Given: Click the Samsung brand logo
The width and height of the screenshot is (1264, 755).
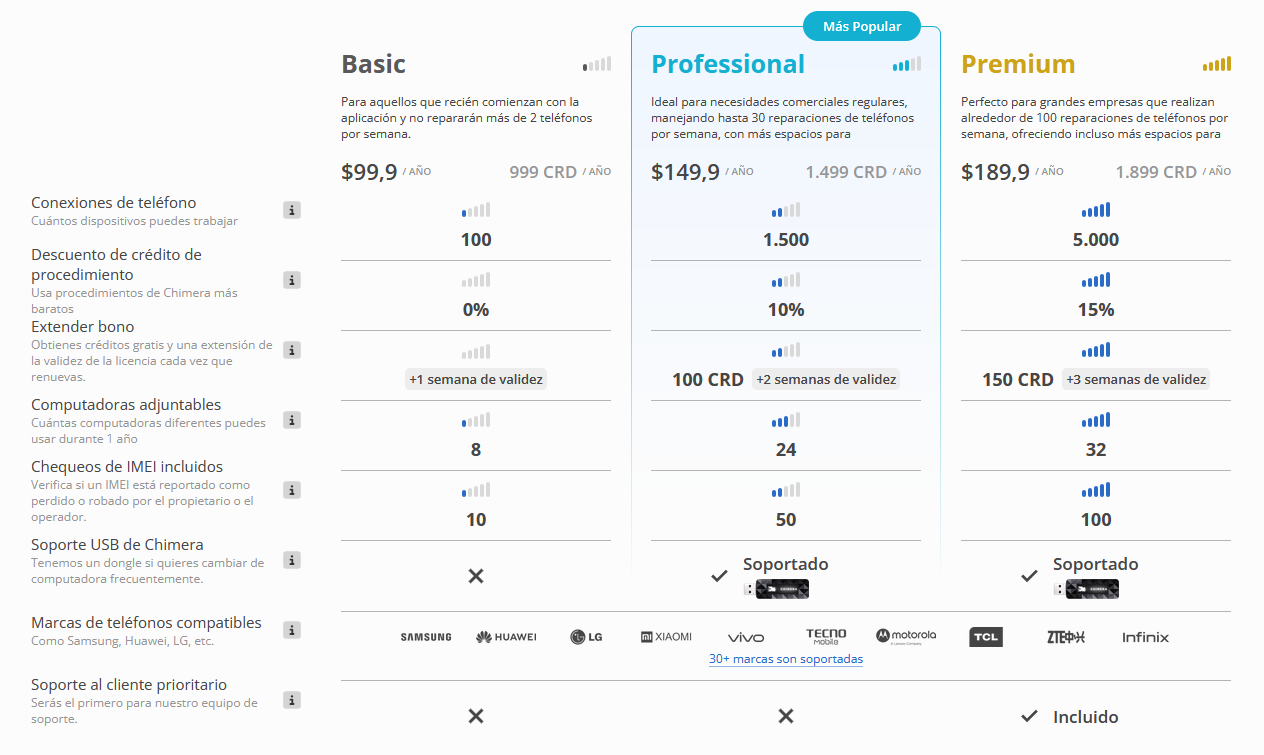Looking at the screenshot, I should pyautogui.click(x=426, y=637).
